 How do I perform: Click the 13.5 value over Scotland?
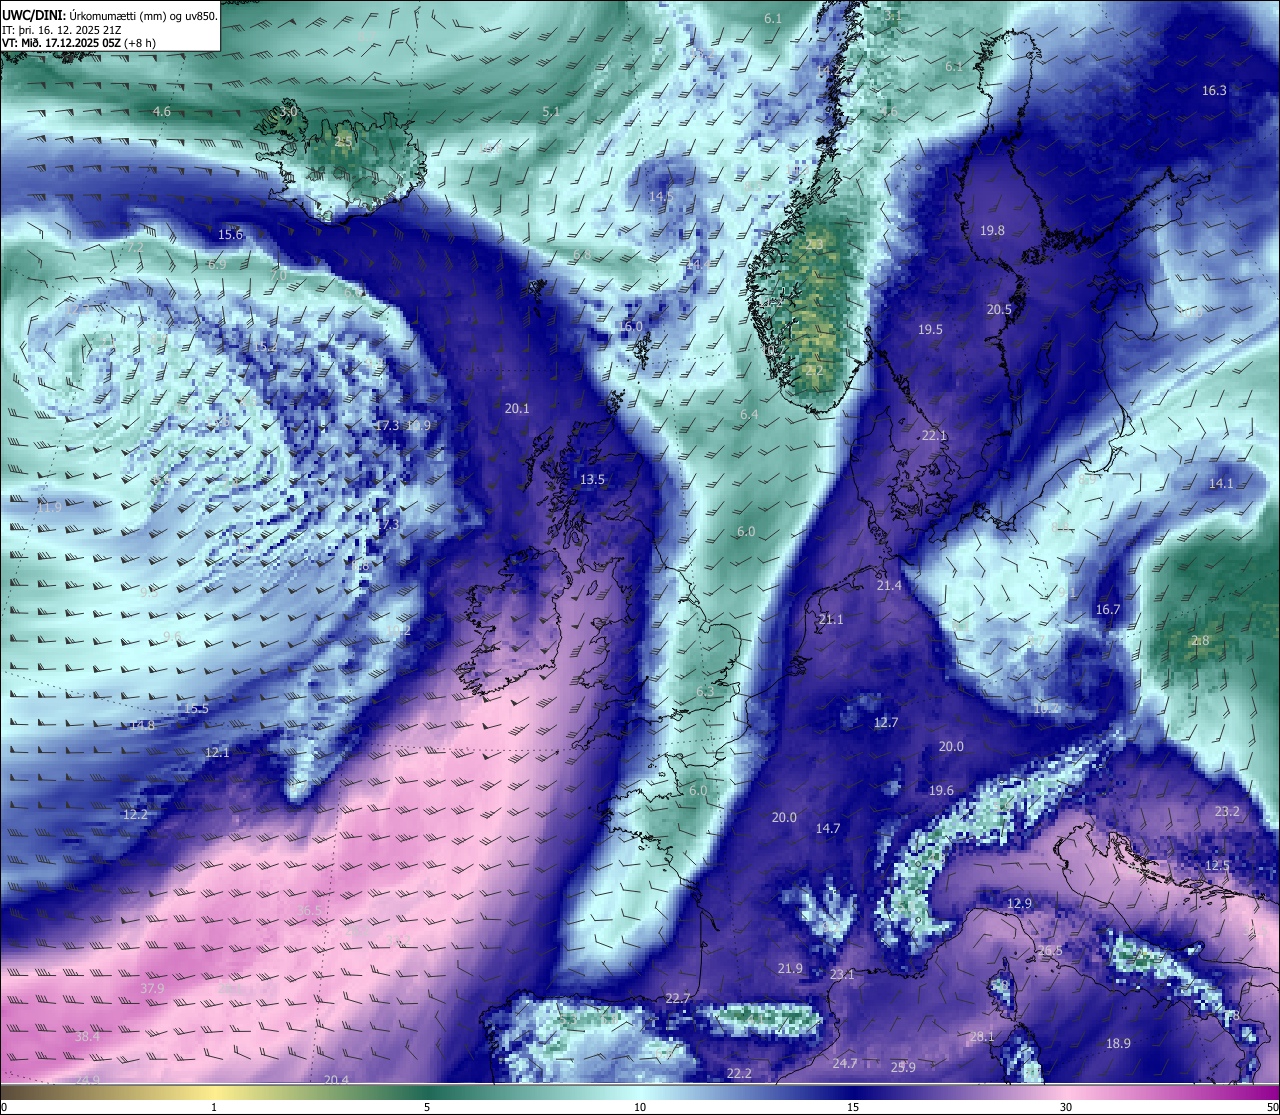[x=592, y=479]
